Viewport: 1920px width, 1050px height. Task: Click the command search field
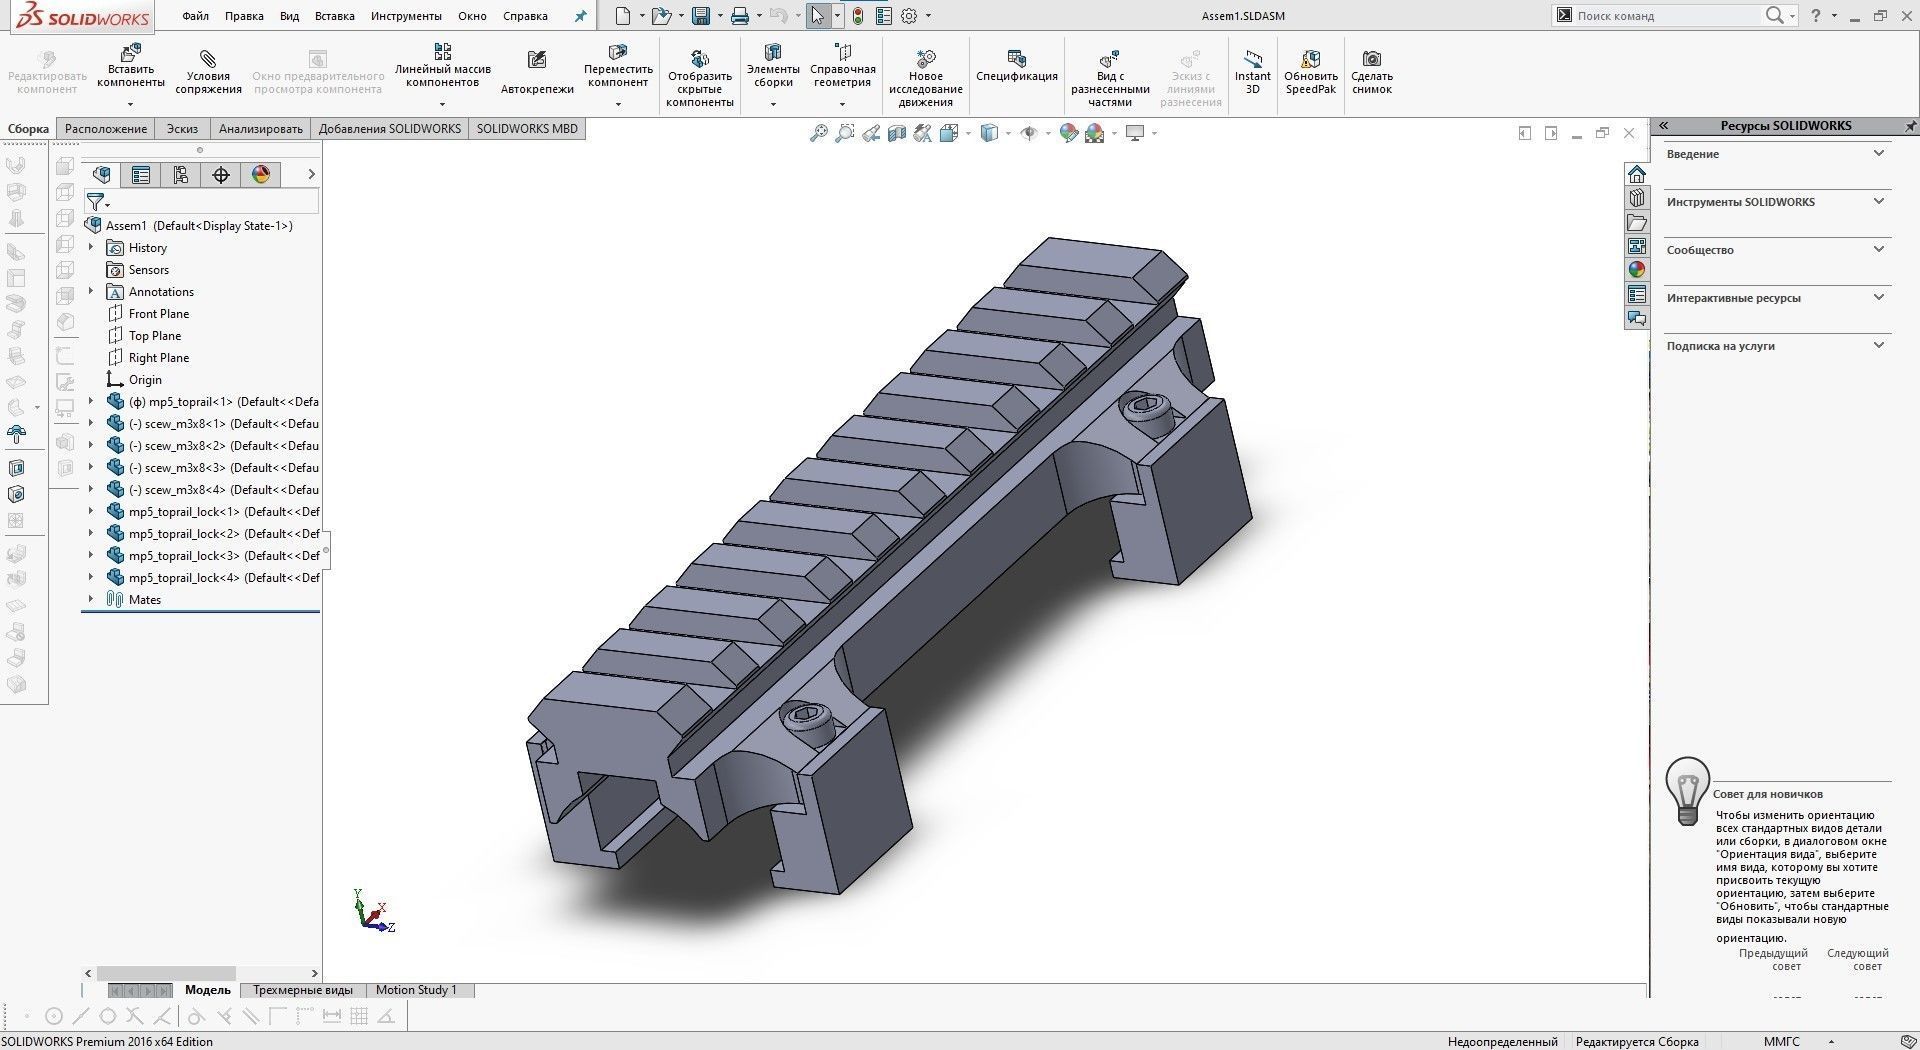pos(1665,16)
